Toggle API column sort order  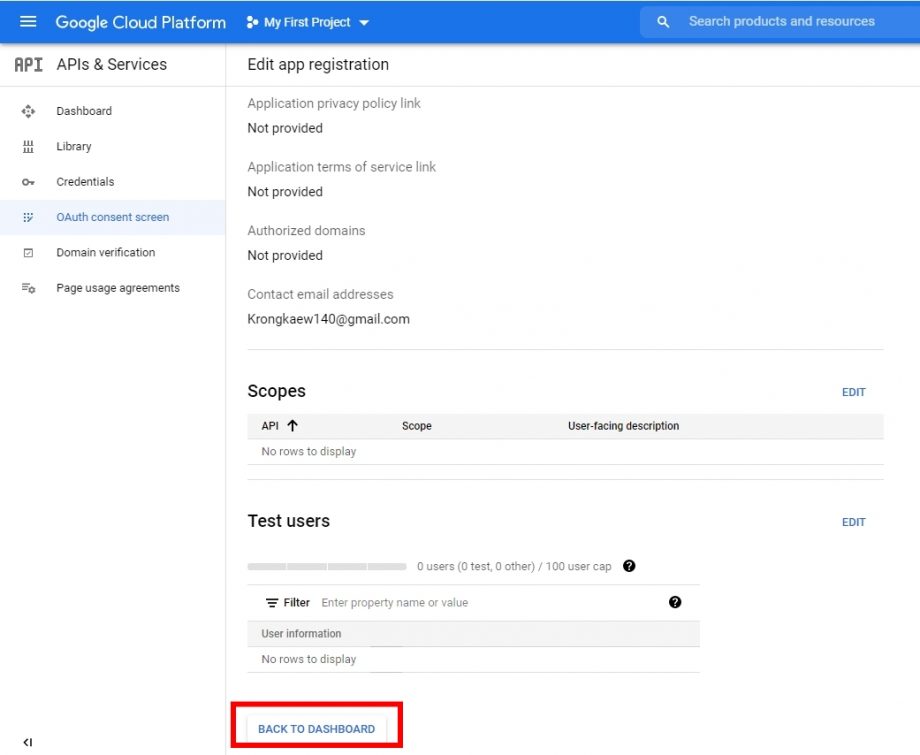pyautogui.click(x=290, y=425)
